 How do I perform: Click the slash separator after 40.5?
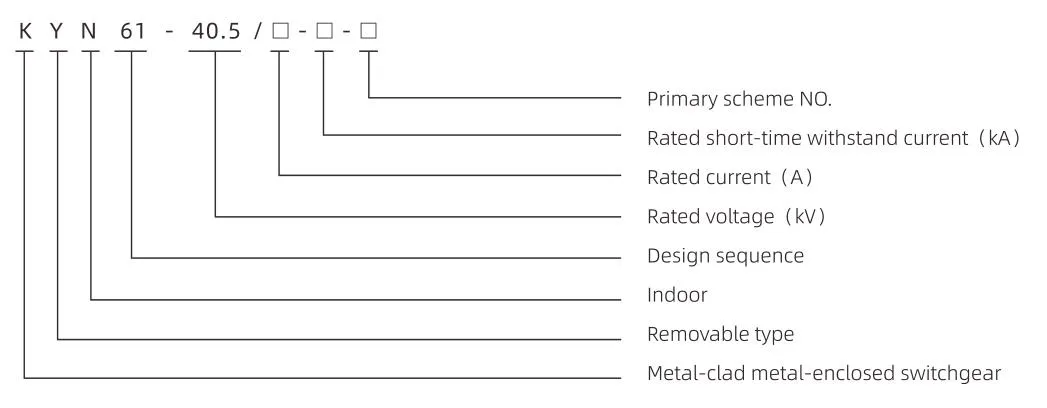coord(258,31)
